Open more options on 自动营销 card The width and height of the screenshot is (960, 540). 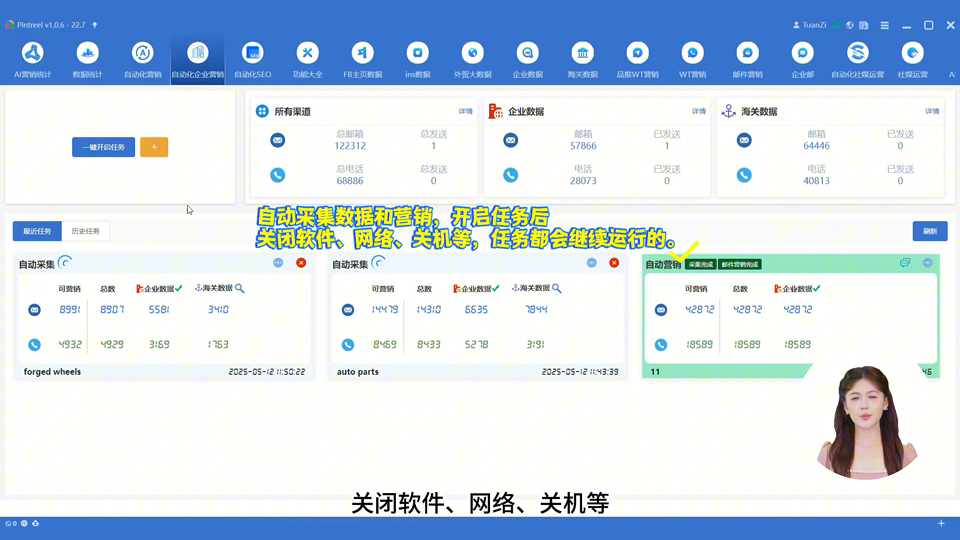tap(928, 263)
